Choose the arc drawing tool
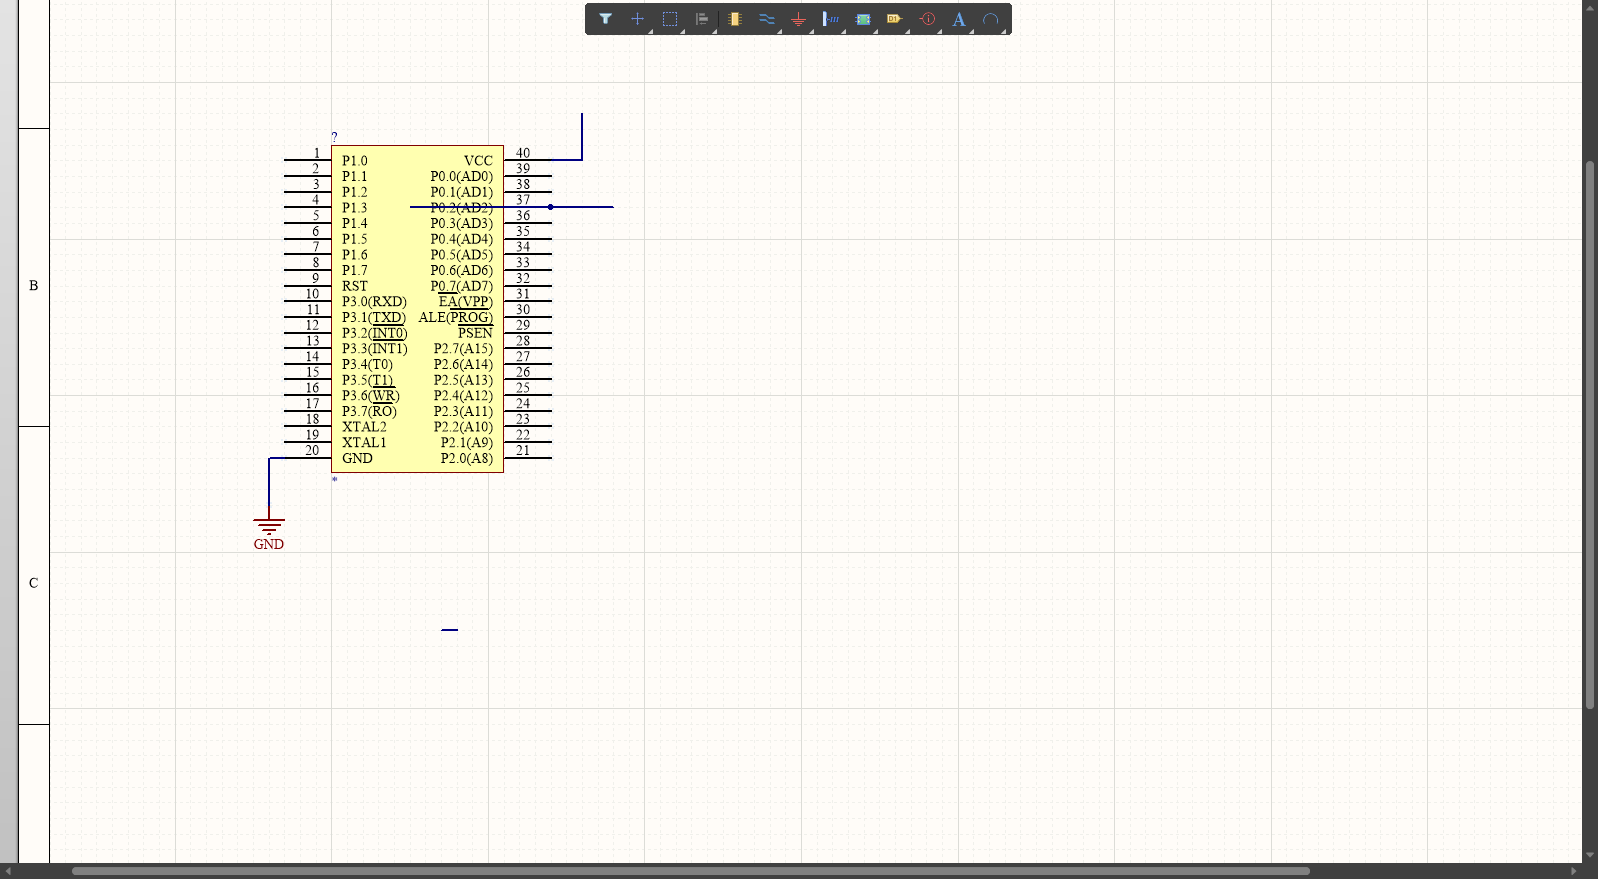Screen dimensions: 1598x879 tap(991, 19)
